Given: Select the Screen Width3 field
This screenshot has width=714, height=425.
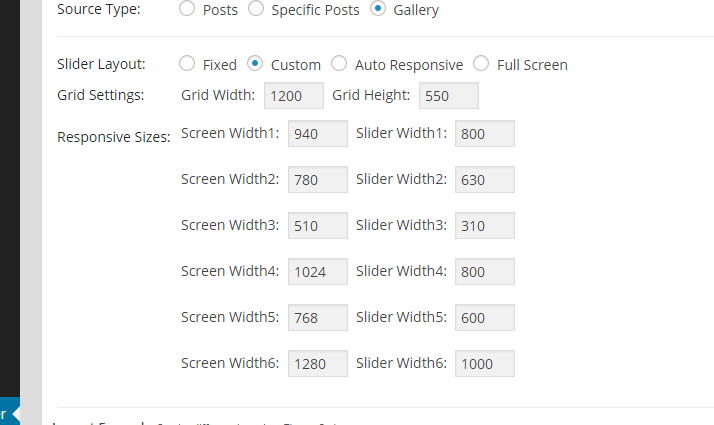Looking at the screenshot, I should pos(317,226).
